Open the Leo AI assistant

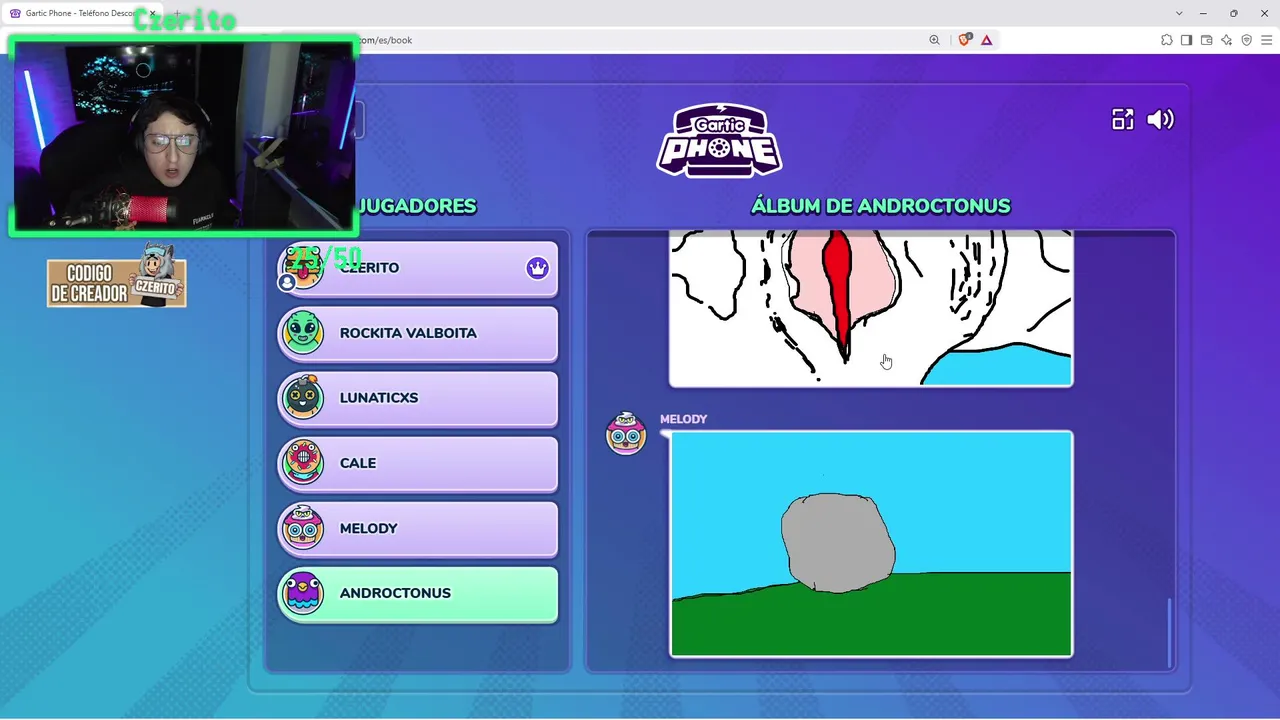1226,40
